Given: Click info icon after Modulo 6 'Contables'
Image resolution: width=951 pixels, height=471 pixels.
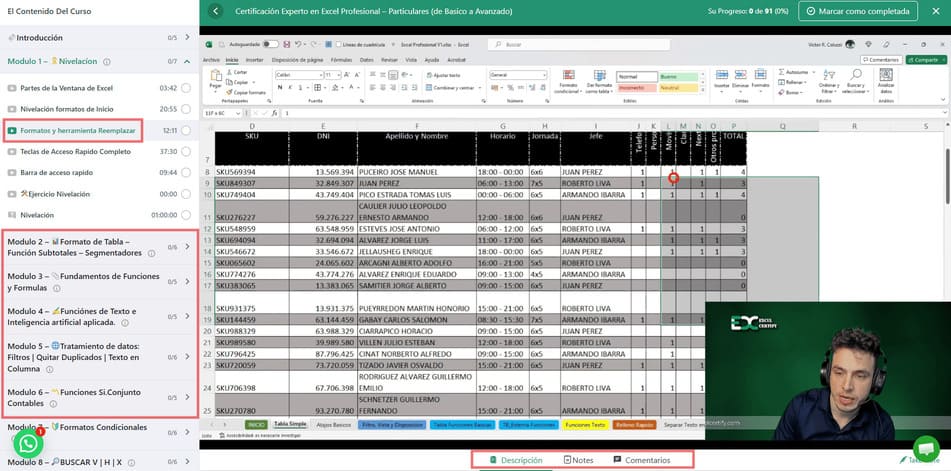Looking at the screenshot, I should click(x=53, y=404).
